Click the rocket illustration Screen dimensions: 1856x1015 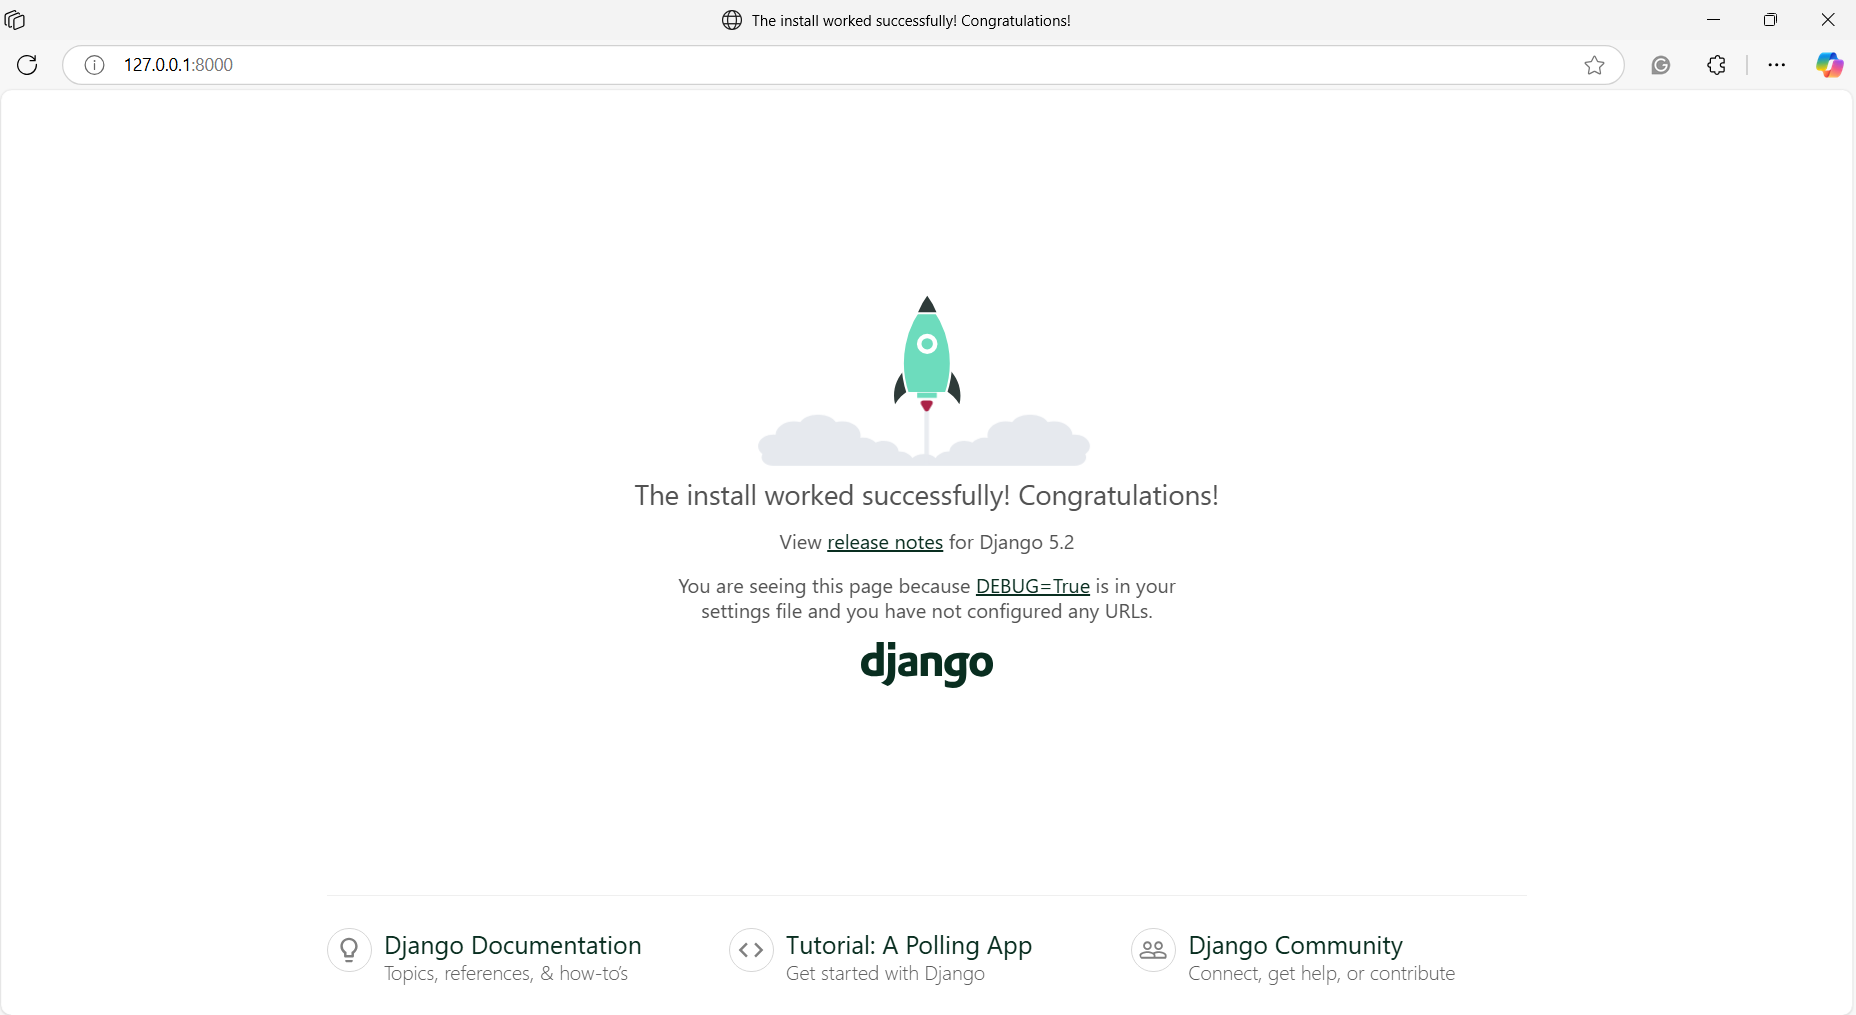click(925, 381)
